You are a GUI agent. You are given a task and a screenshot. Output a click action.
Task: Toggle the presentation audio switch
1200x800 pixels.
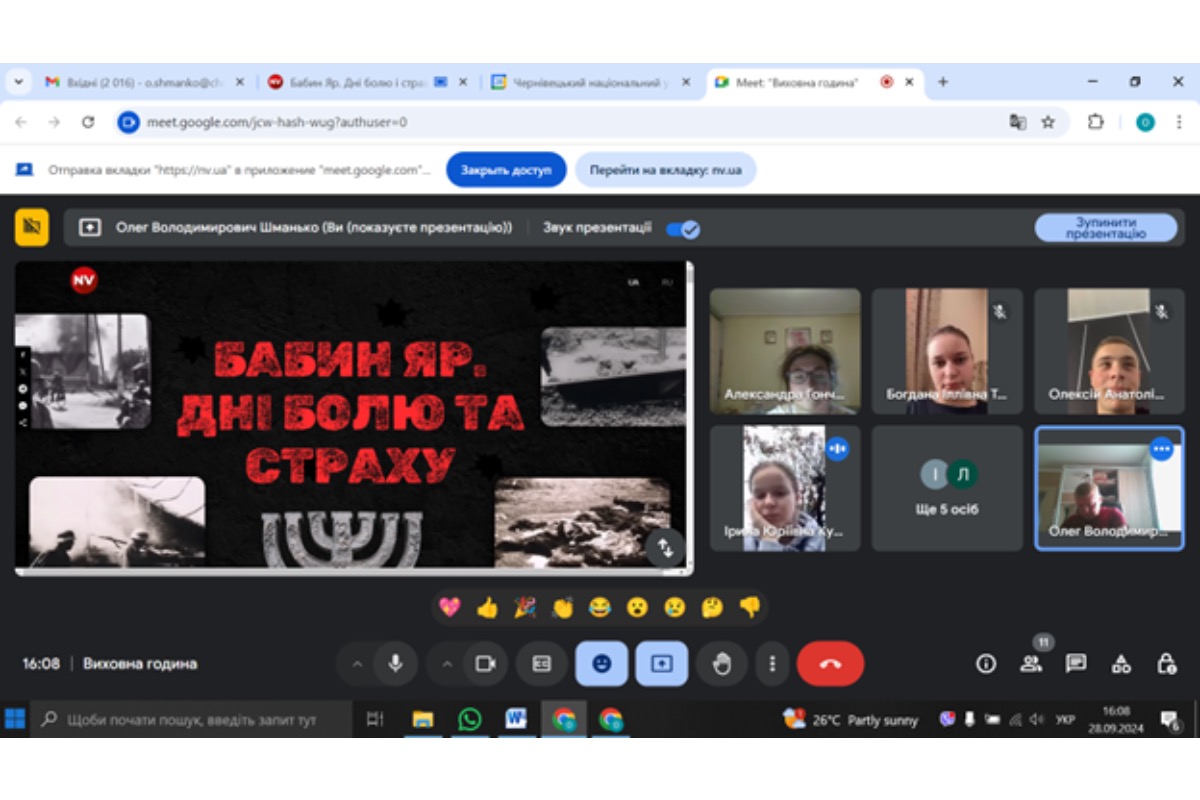(683, 228)
